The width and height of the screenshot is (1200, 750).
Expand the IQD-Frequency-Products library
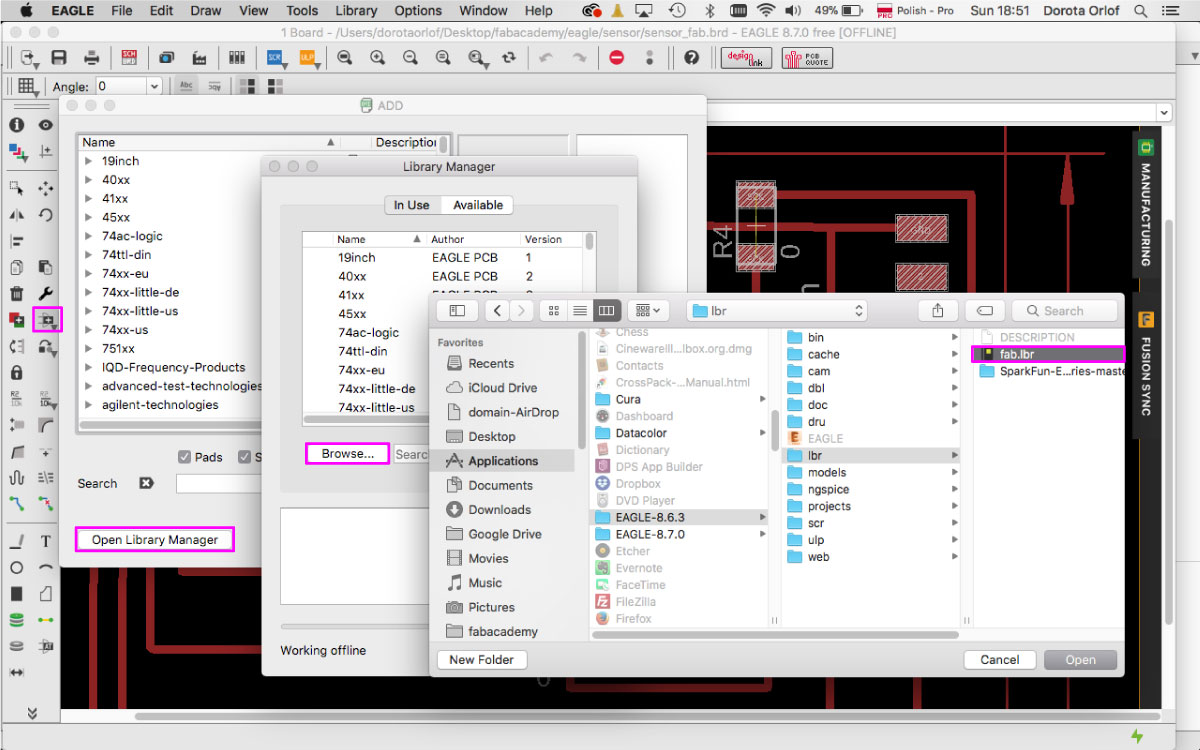88,367
